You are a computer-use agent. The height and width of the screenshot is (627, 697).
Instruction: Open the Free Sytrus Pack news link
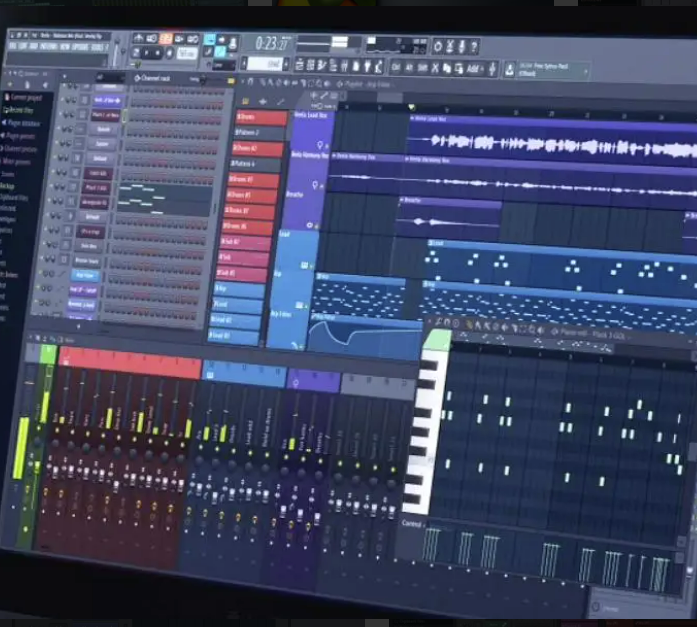point(545,70)
